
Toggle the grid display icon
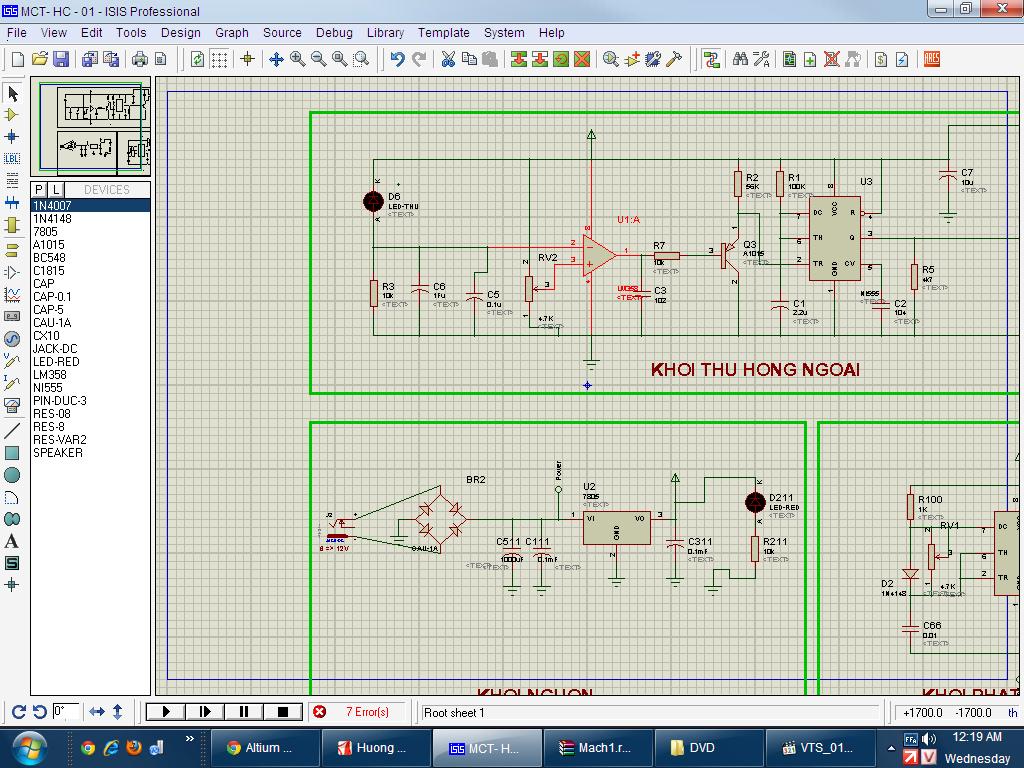219,60
